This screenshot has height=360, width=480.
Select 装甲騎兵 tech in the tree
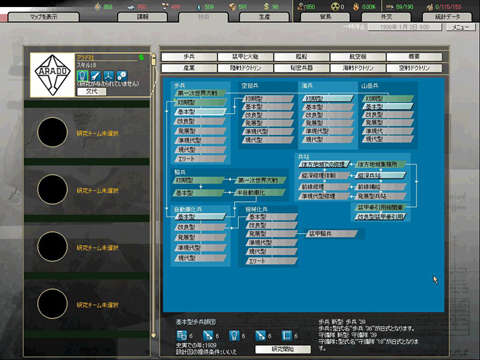(332, 234)
